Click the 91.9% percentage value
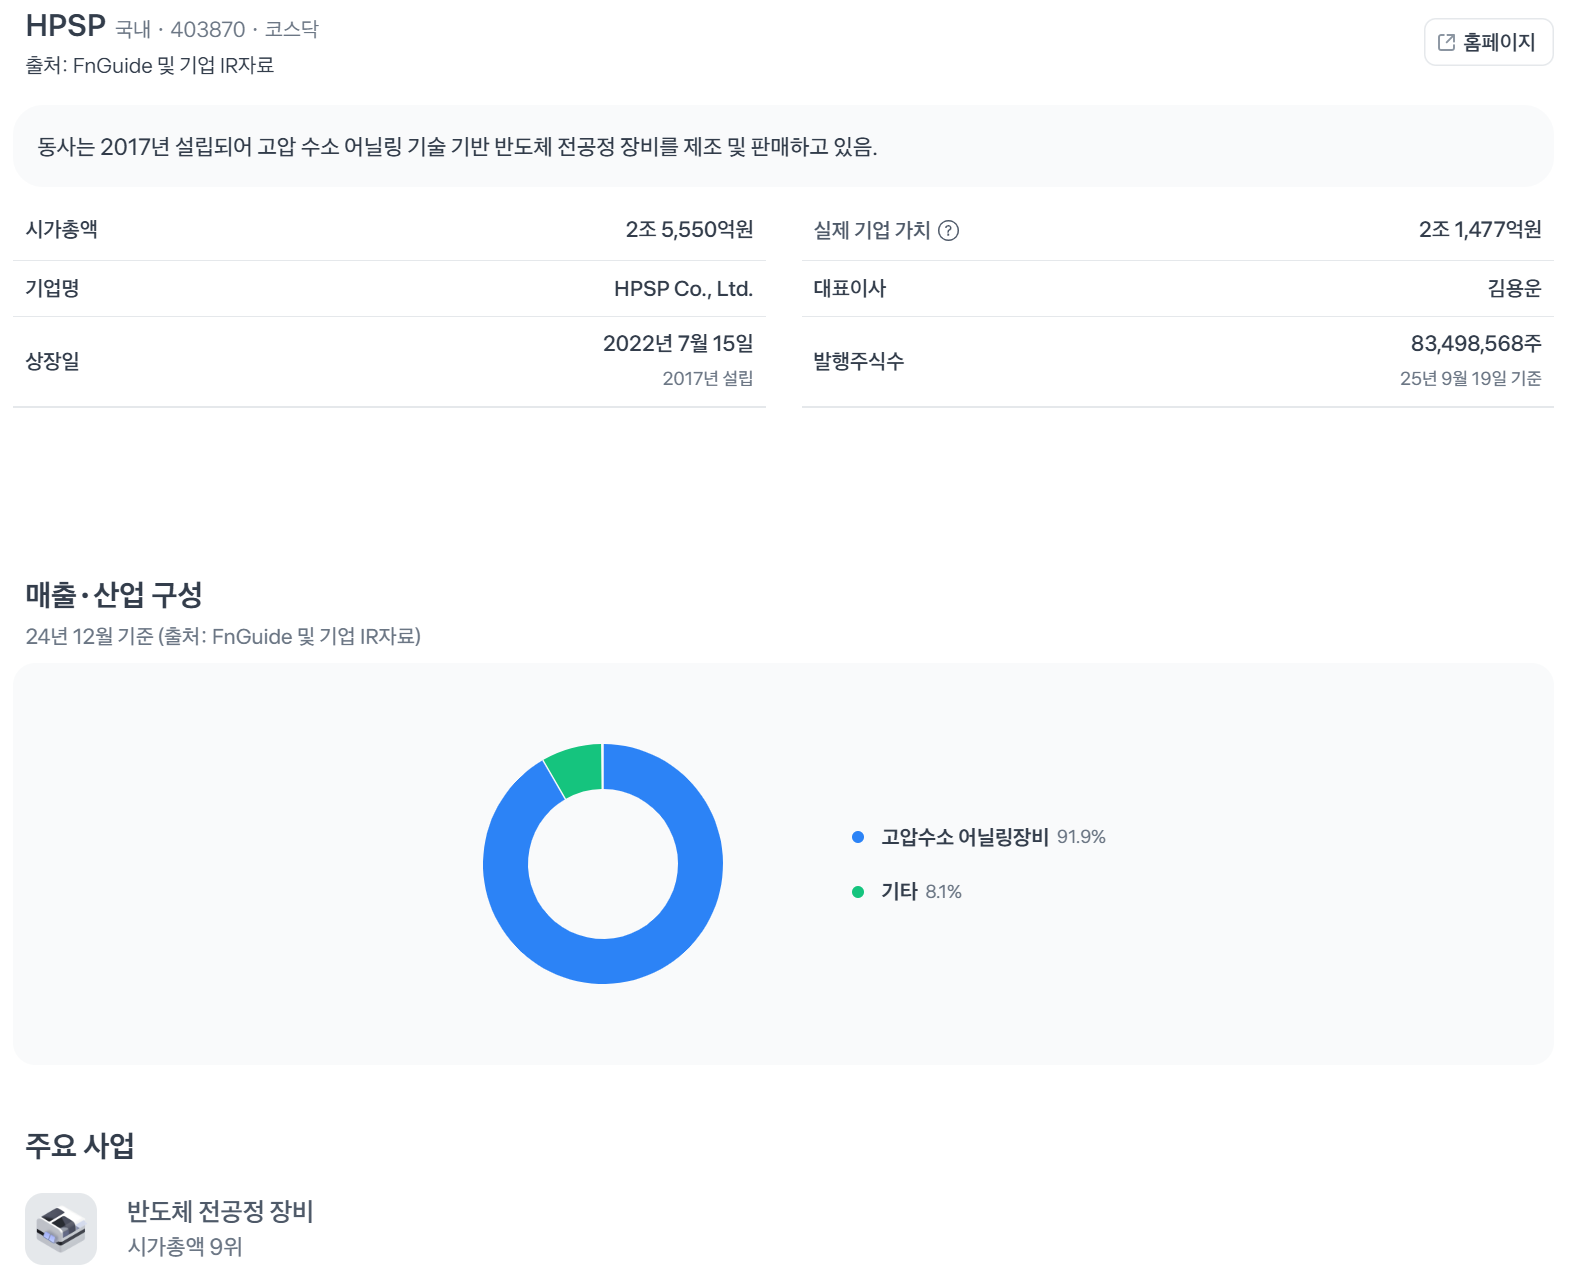The image size is (1588, 1279). (1081, 837)
